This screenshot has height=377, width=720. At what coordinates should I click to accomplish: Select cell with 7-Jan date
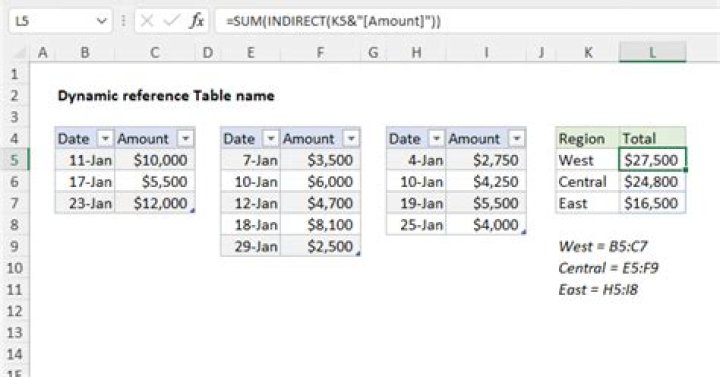click(251, 160)
